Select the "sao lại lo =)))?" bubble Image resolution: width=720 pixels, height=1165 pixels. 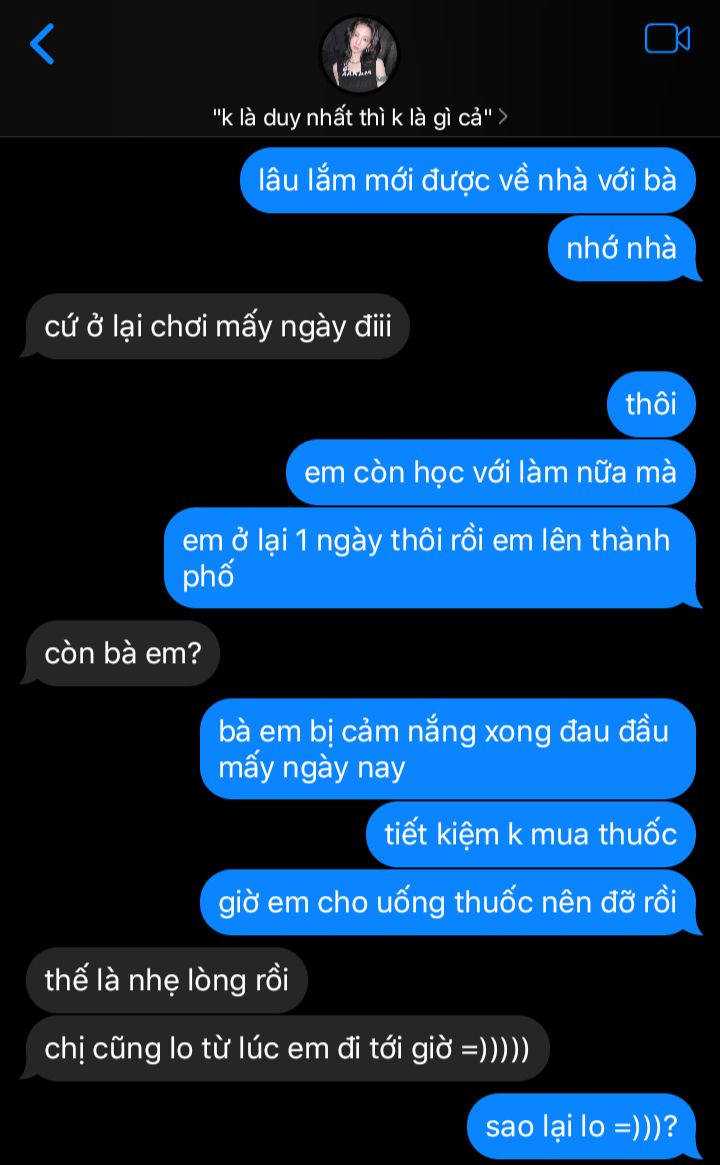tap(581, 1126)
